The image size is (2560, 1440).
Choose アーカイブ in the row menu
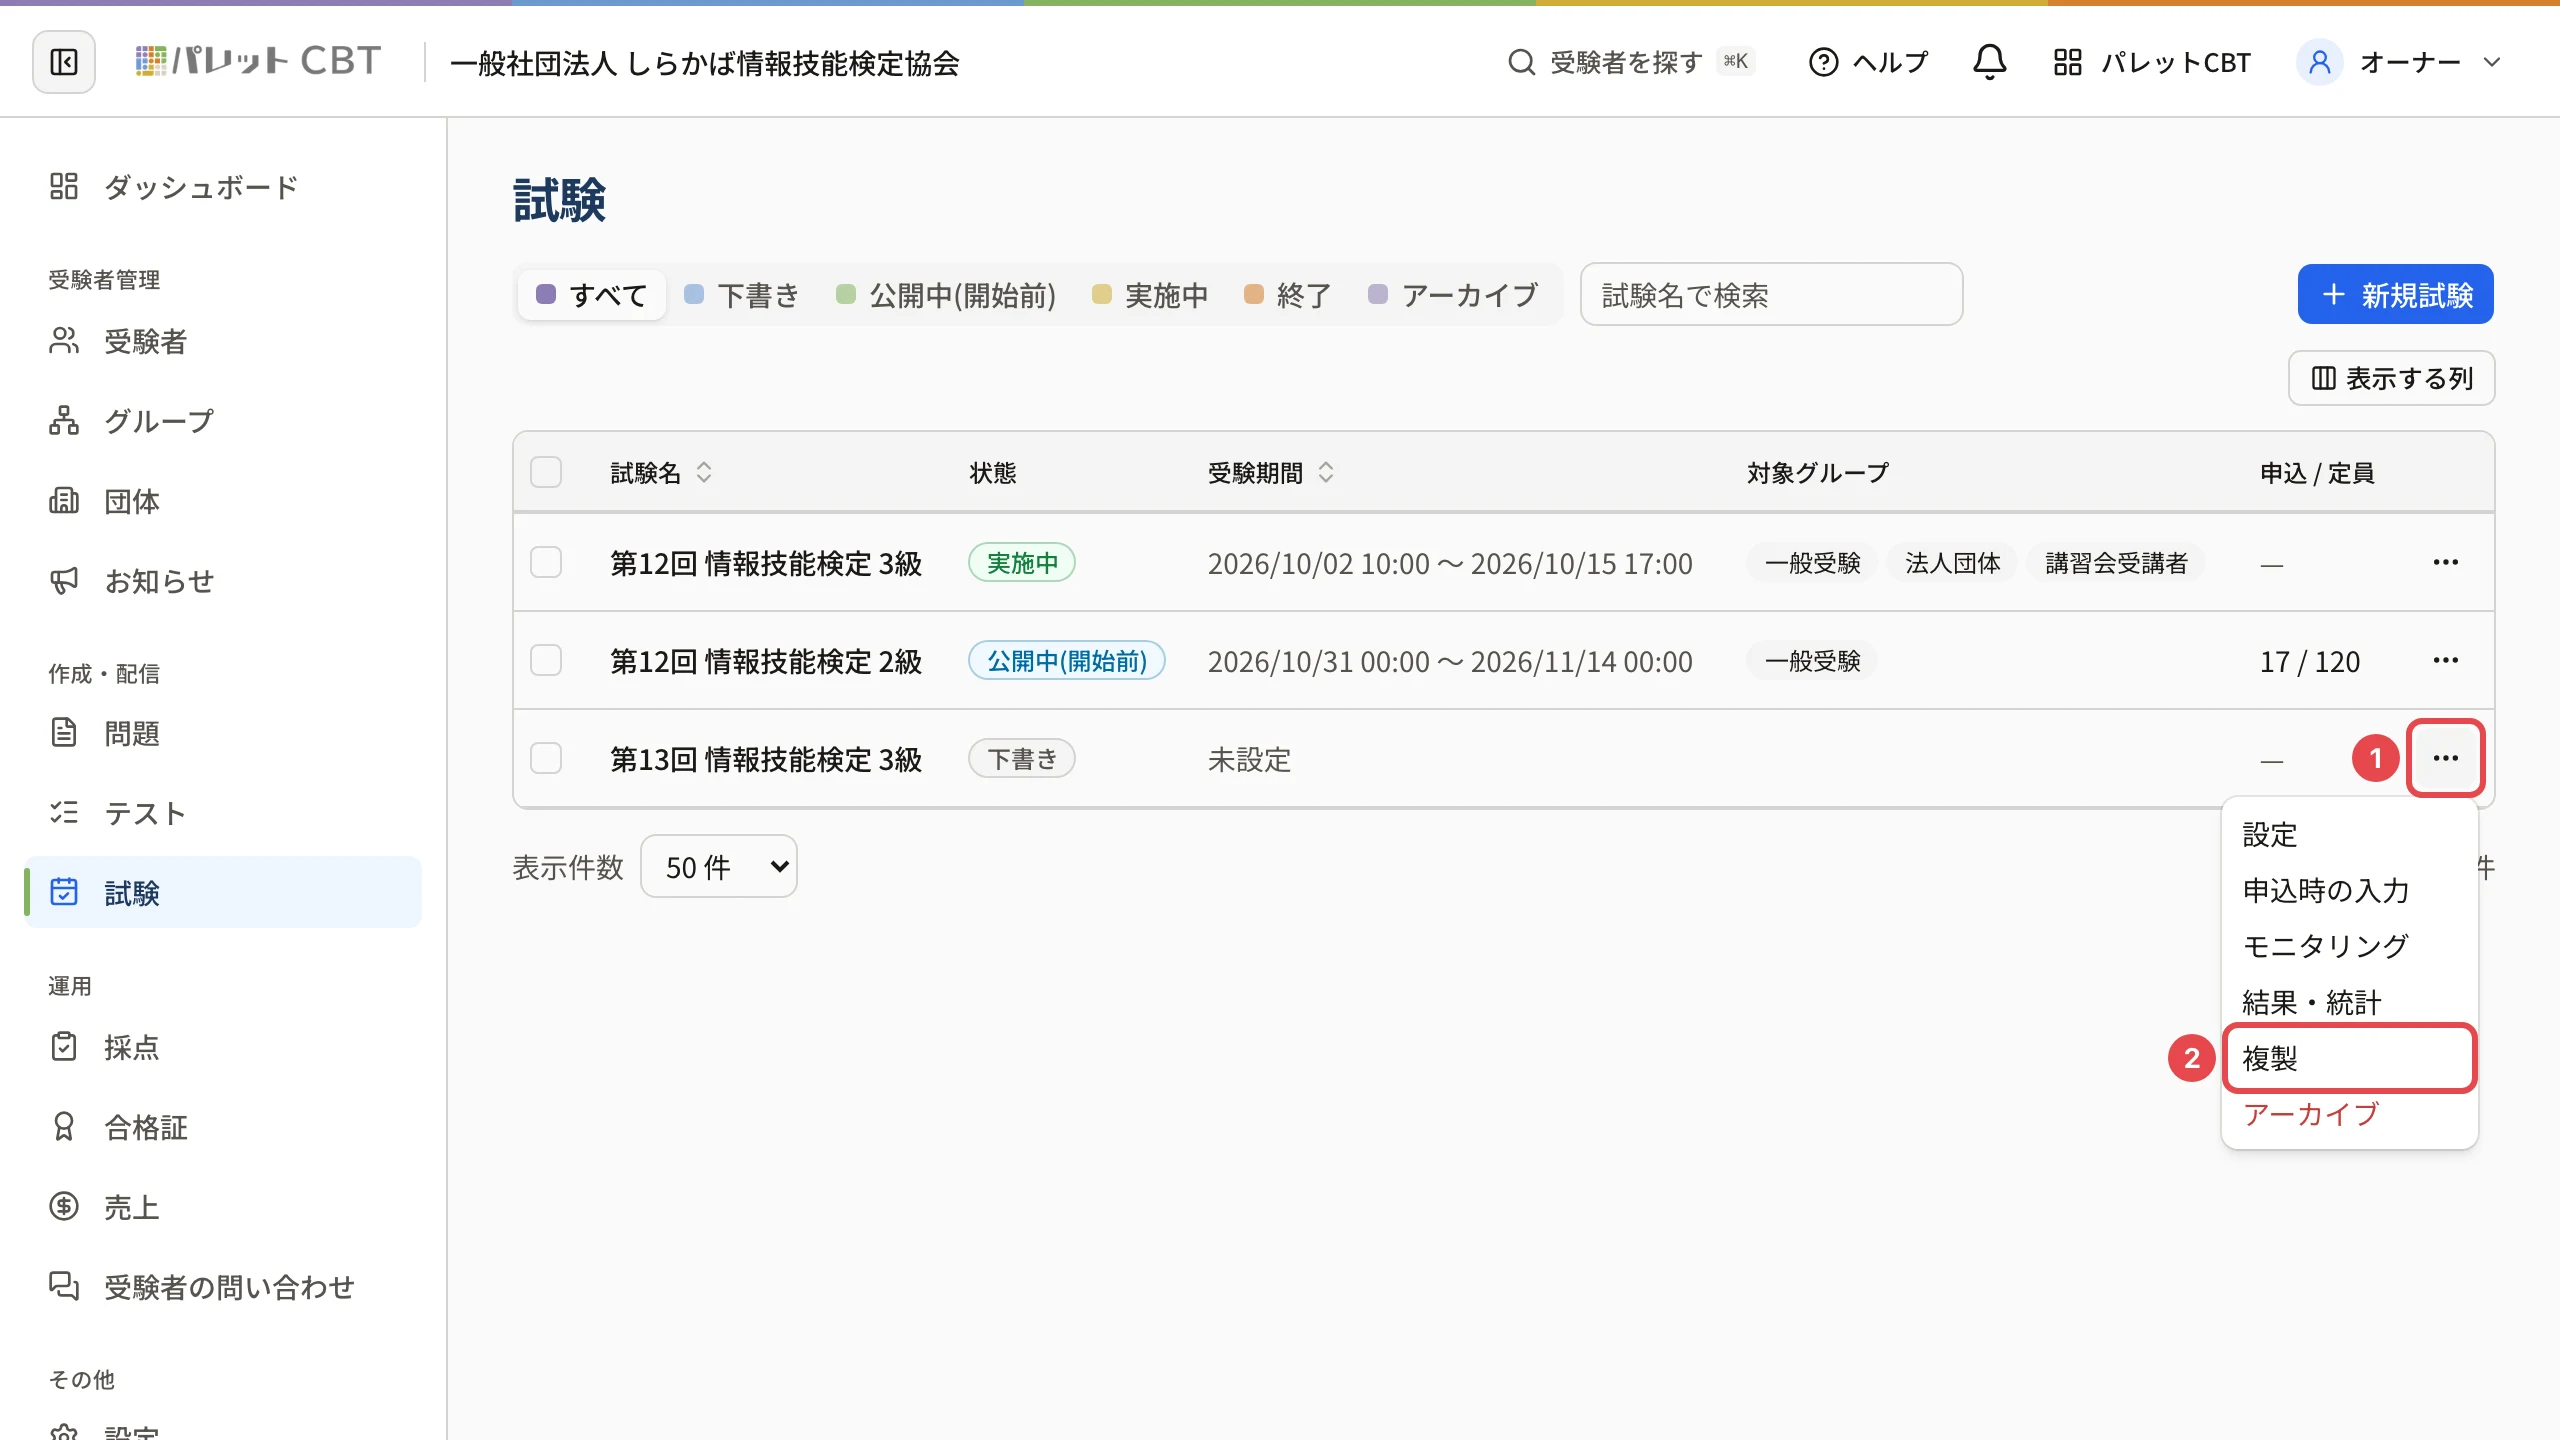coord(2349,1114)
